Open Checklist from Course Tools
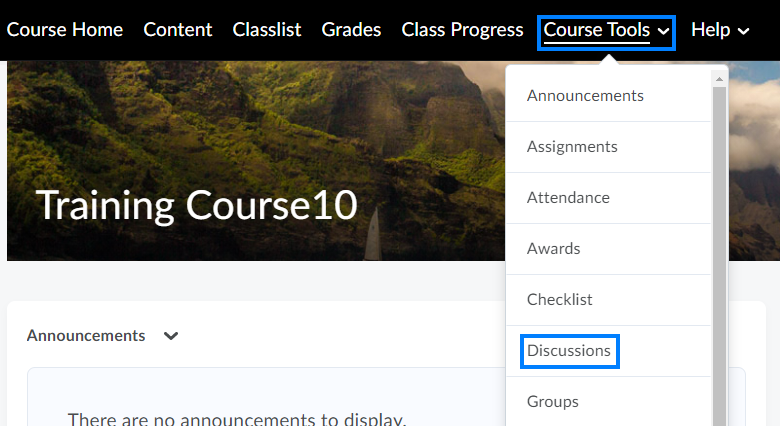Screen dimensions: 780x426 560,300
